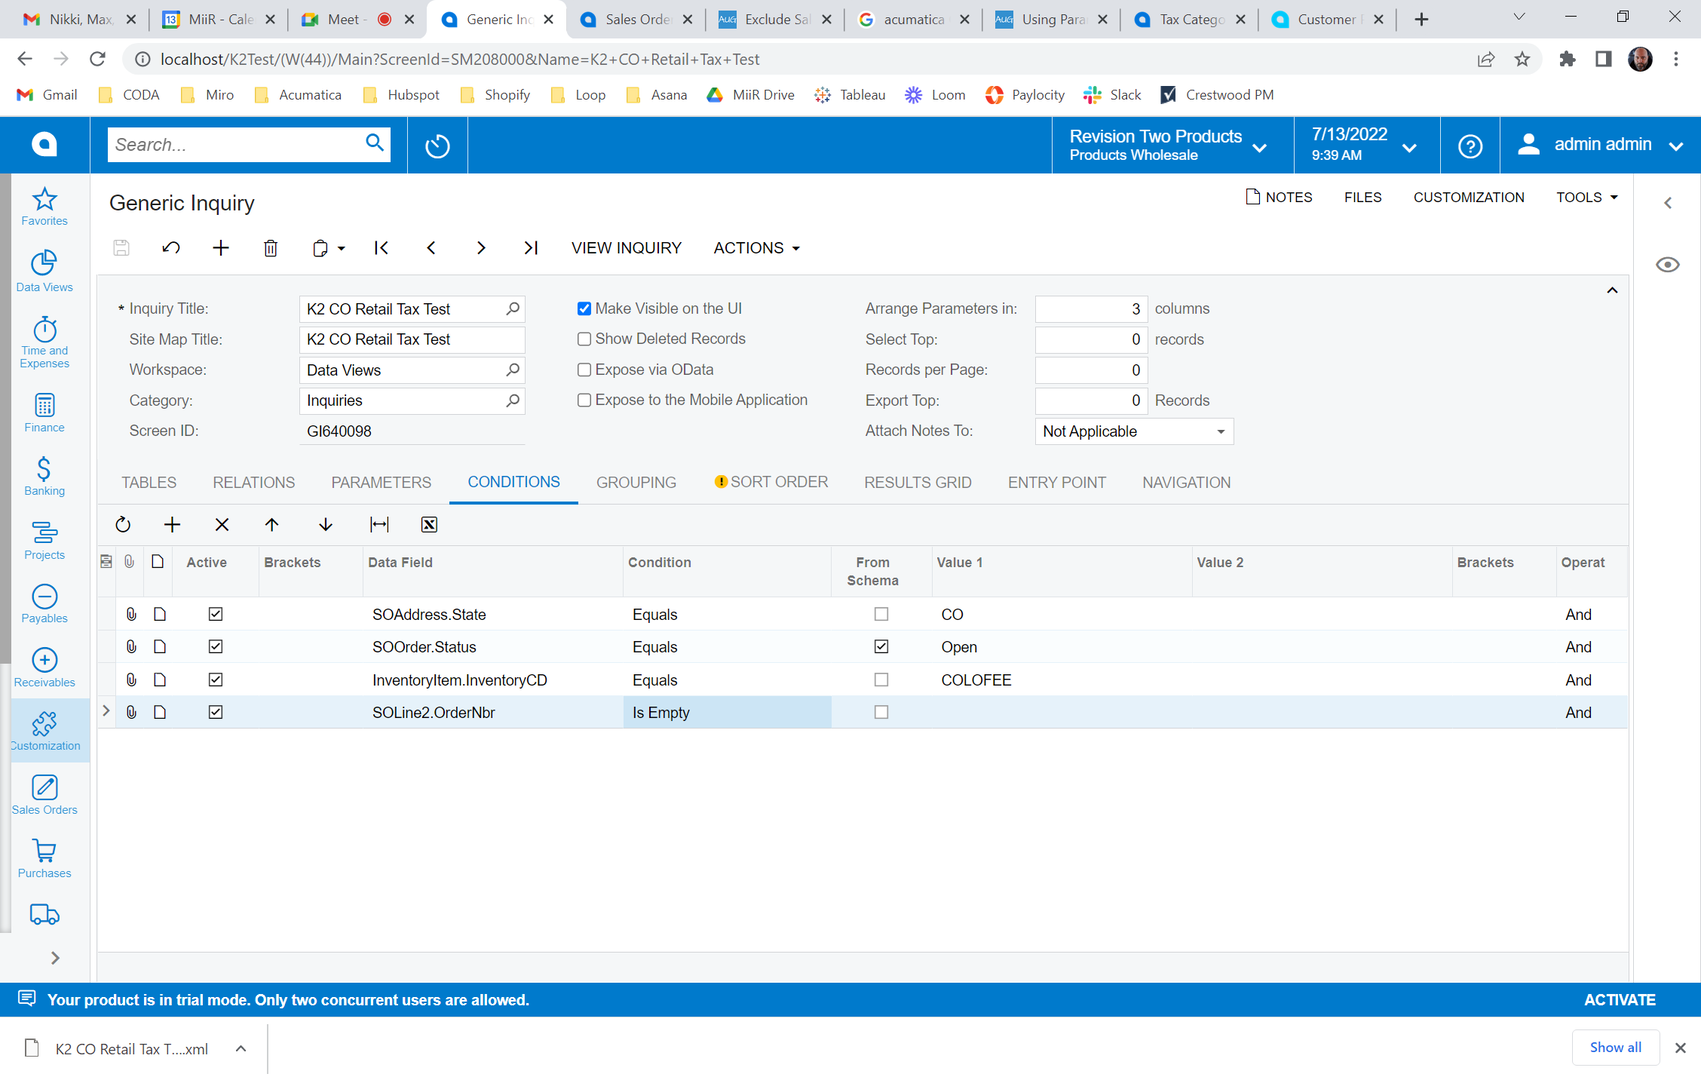Image resolution: width=1701 pixels, height=1080 pixels.
Task: Export conditions to Excel icon
Action: click(429, 525)
